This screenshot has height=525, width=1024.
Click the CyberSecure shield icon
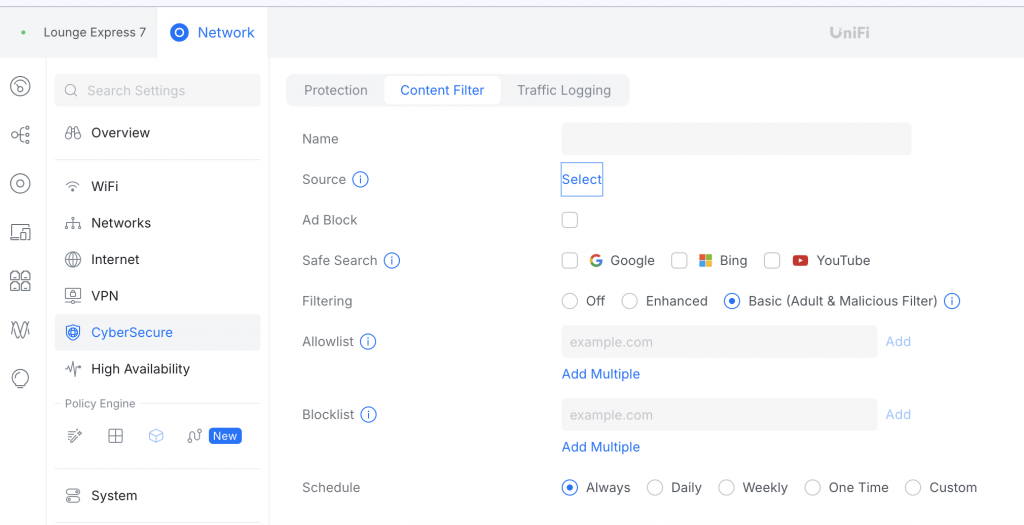[x=73, y=333]
